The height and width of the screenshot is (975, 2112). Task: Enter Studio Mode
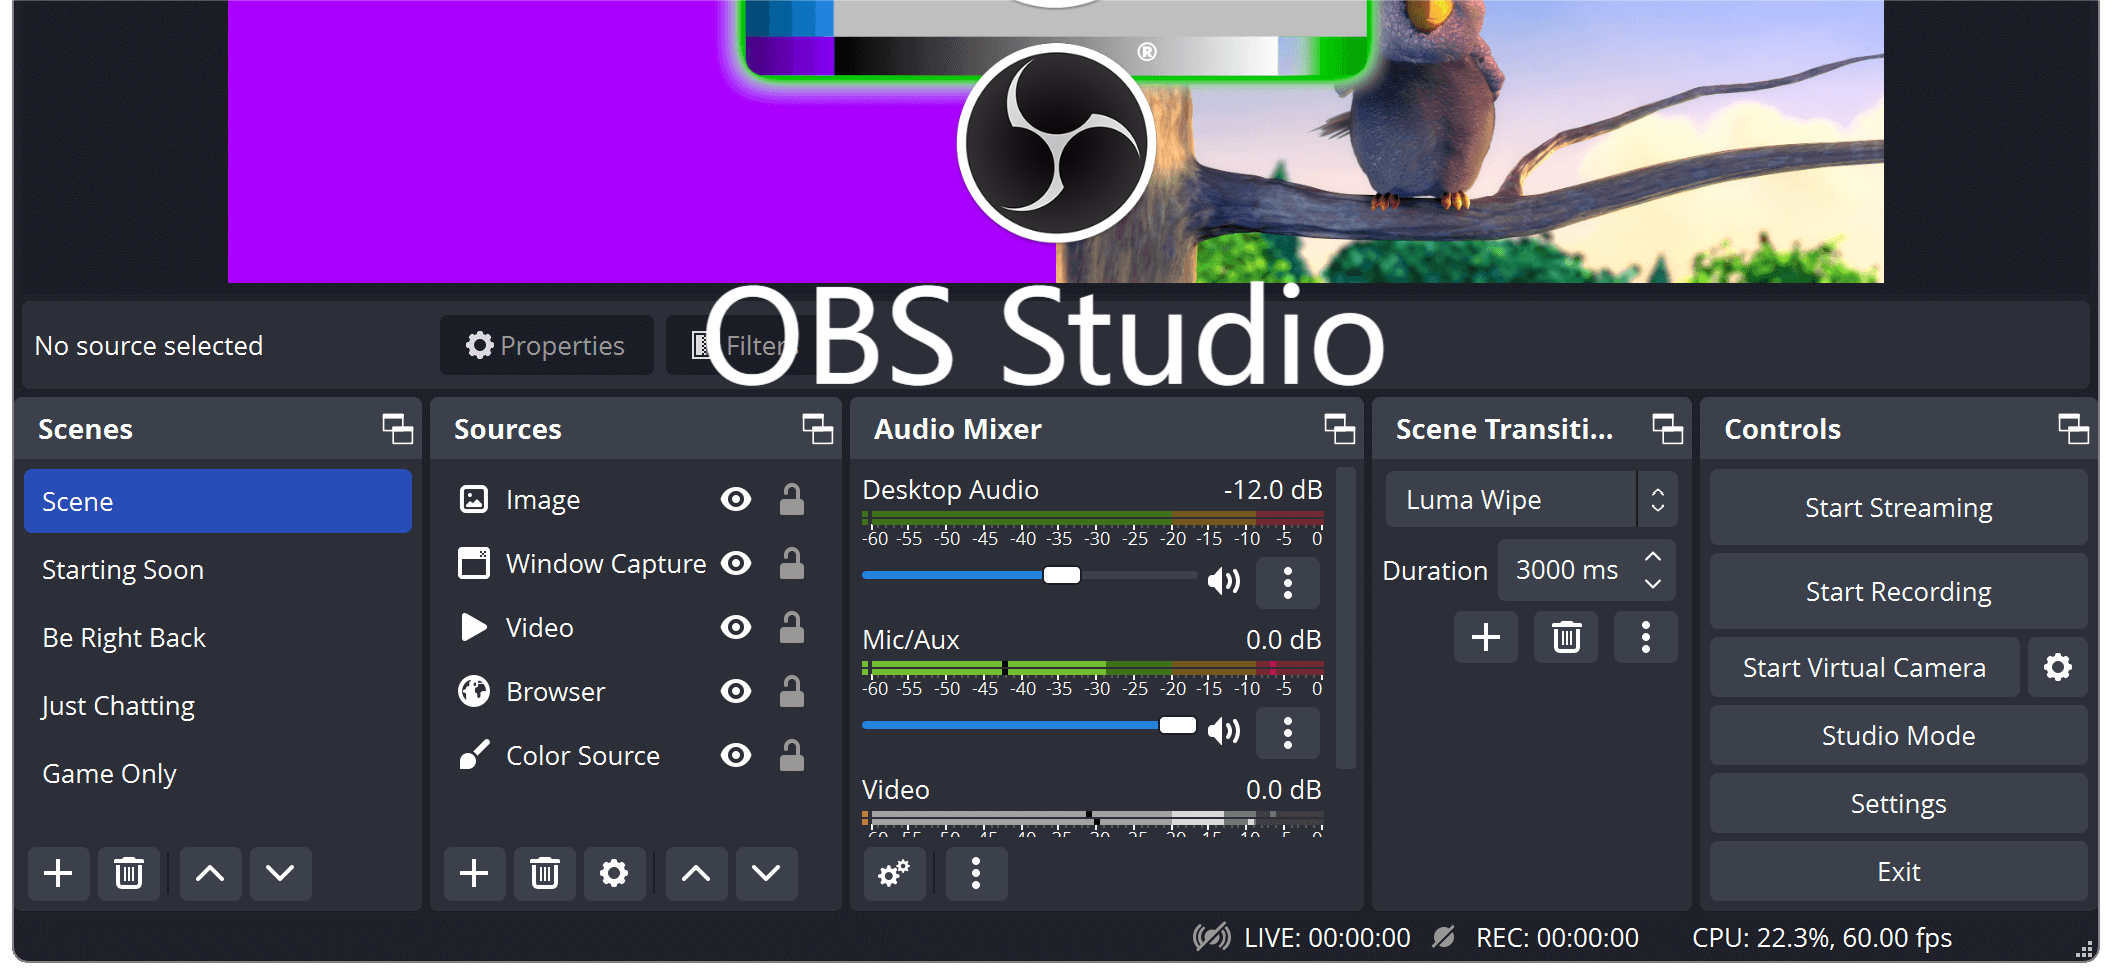point(1897,735)
